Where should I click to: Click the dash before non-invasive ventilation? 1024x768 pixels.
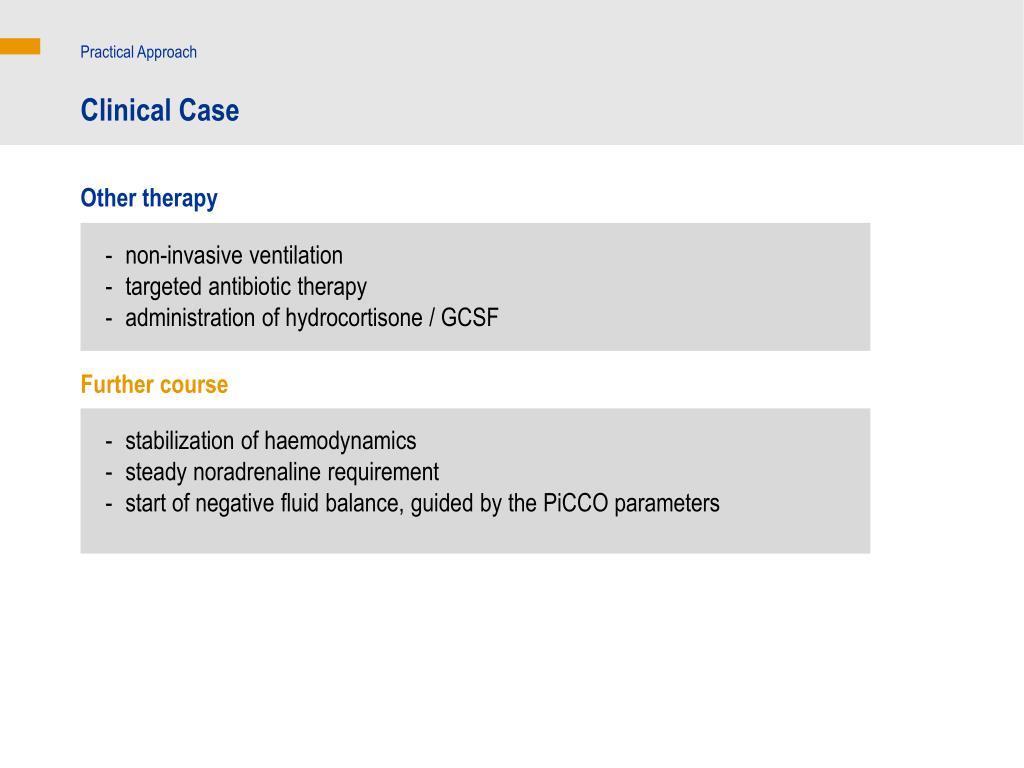(109, 257)
